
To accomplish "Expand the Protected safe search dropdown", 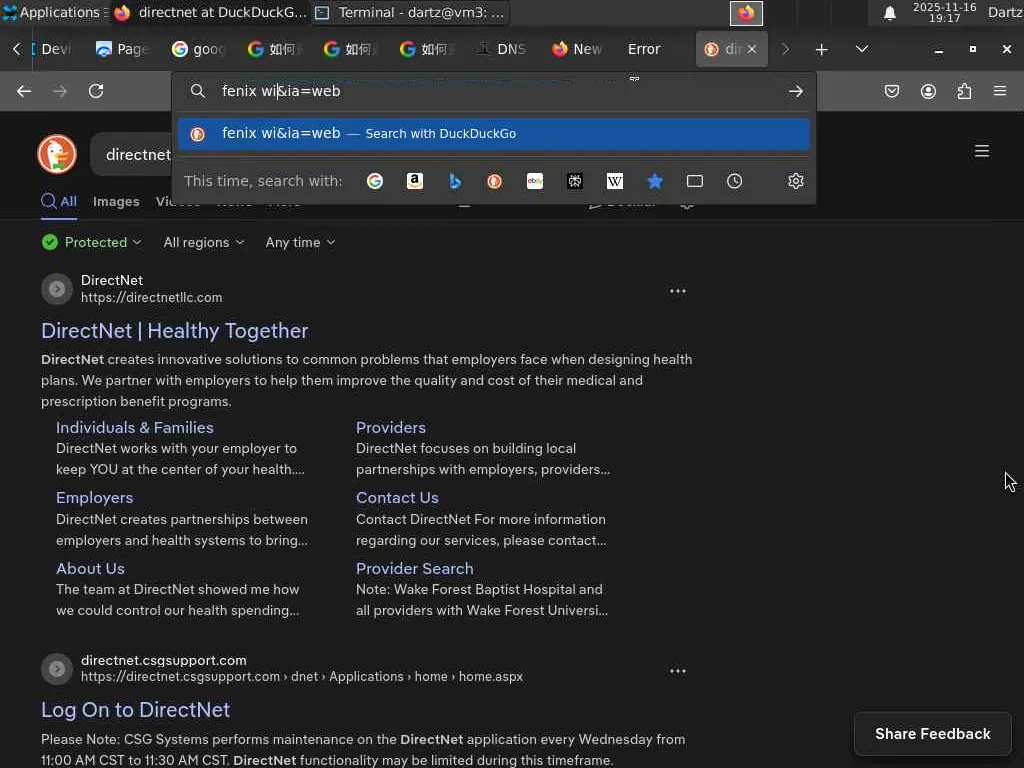I will 91,242.
